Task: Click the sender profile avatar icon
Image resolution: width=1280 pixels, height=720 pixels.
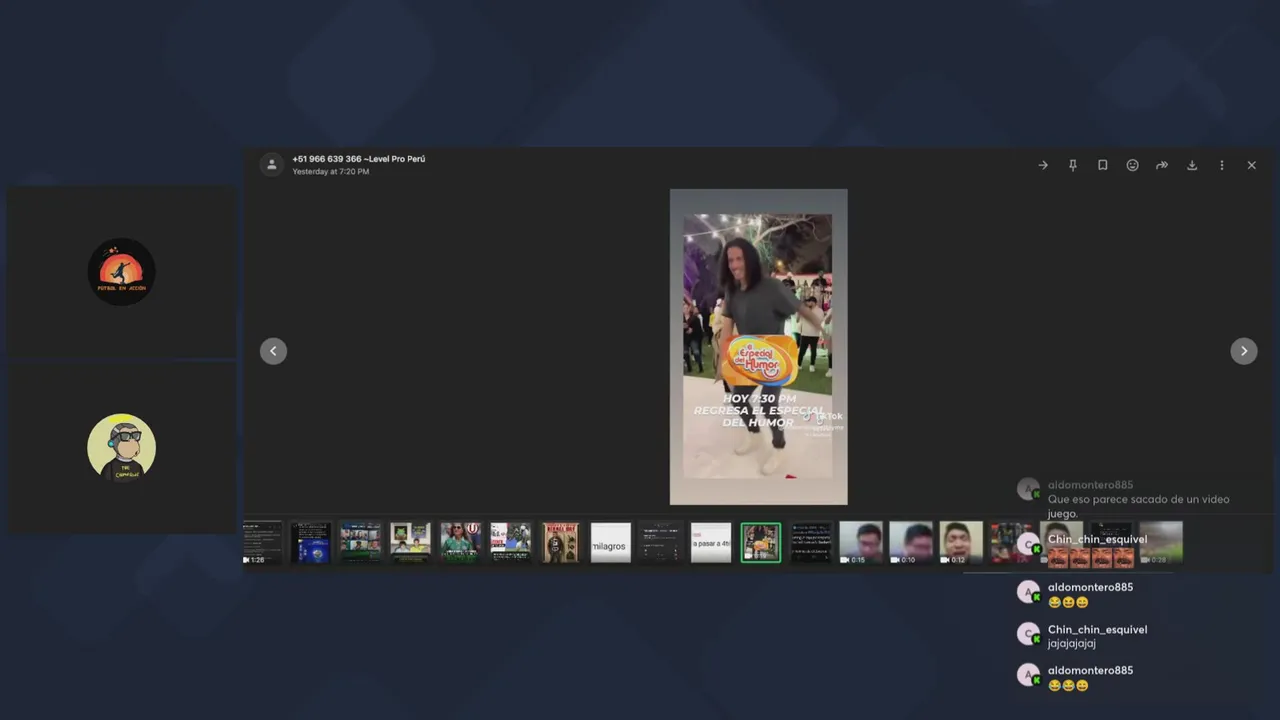Action: tap(271, 165)
